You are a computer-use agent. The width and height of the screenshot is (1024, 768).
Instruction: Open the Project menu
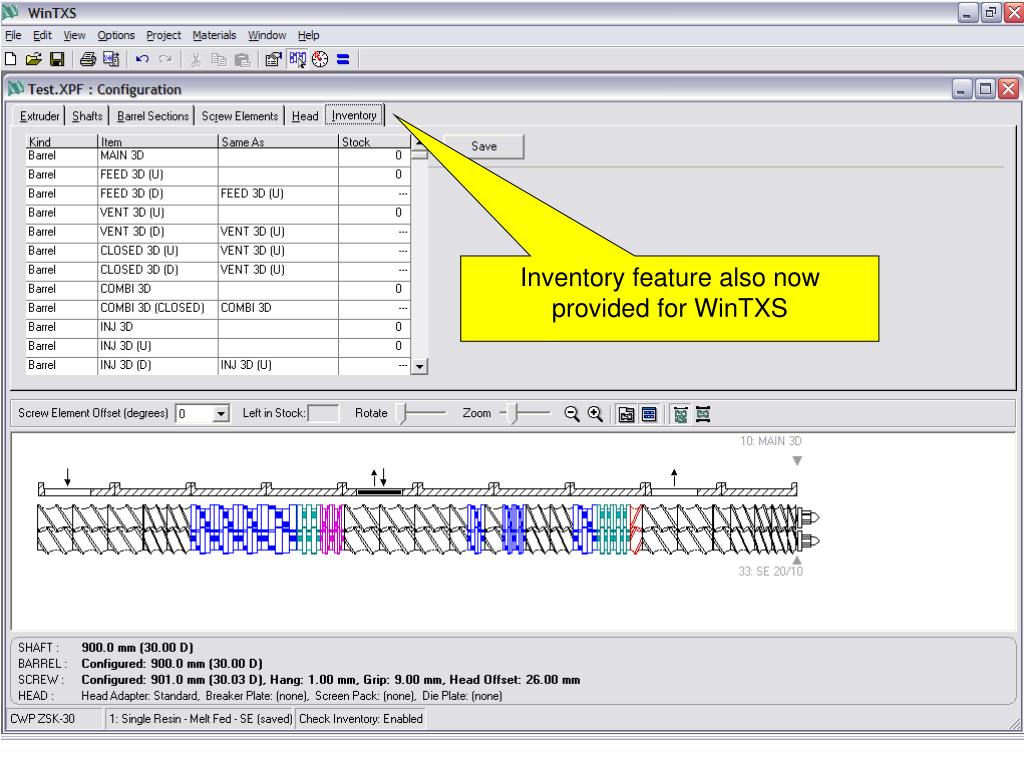point(163,35)
